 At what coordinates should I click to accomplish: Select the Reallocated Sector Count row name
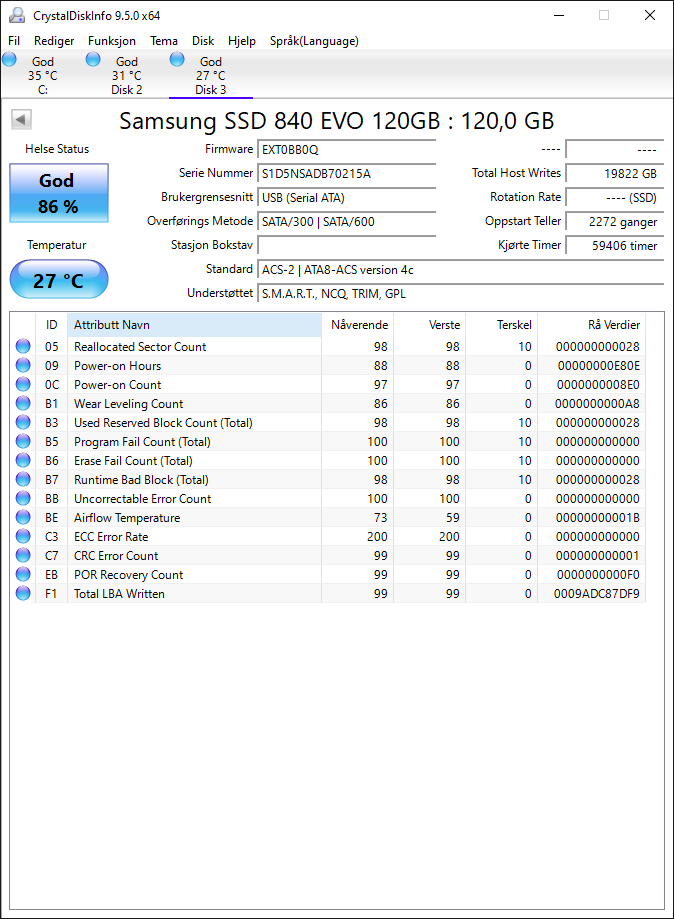(x=140, y=346)
